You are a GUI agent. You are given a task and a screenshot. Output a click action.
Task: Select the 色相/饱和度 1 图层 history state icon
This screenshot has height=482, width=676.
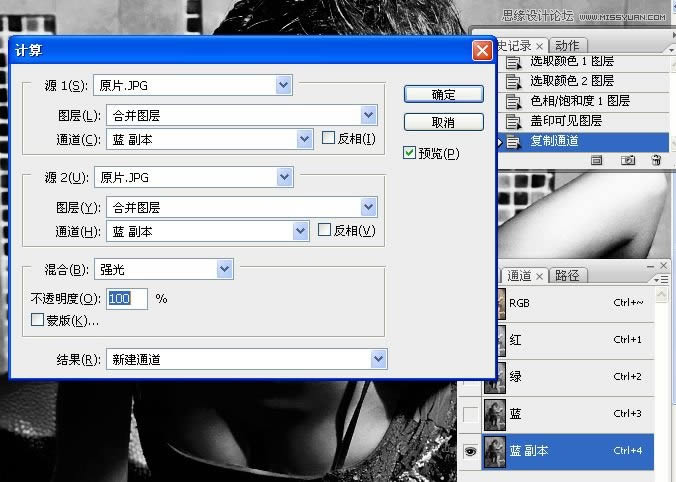(x=514, y=101)
